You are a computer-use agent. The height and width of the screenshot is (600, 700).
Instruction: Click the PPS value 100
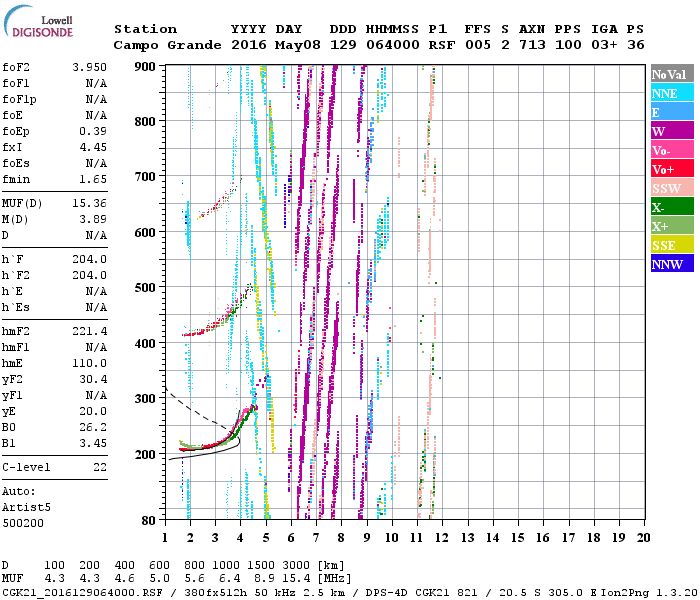pos(568,45)
